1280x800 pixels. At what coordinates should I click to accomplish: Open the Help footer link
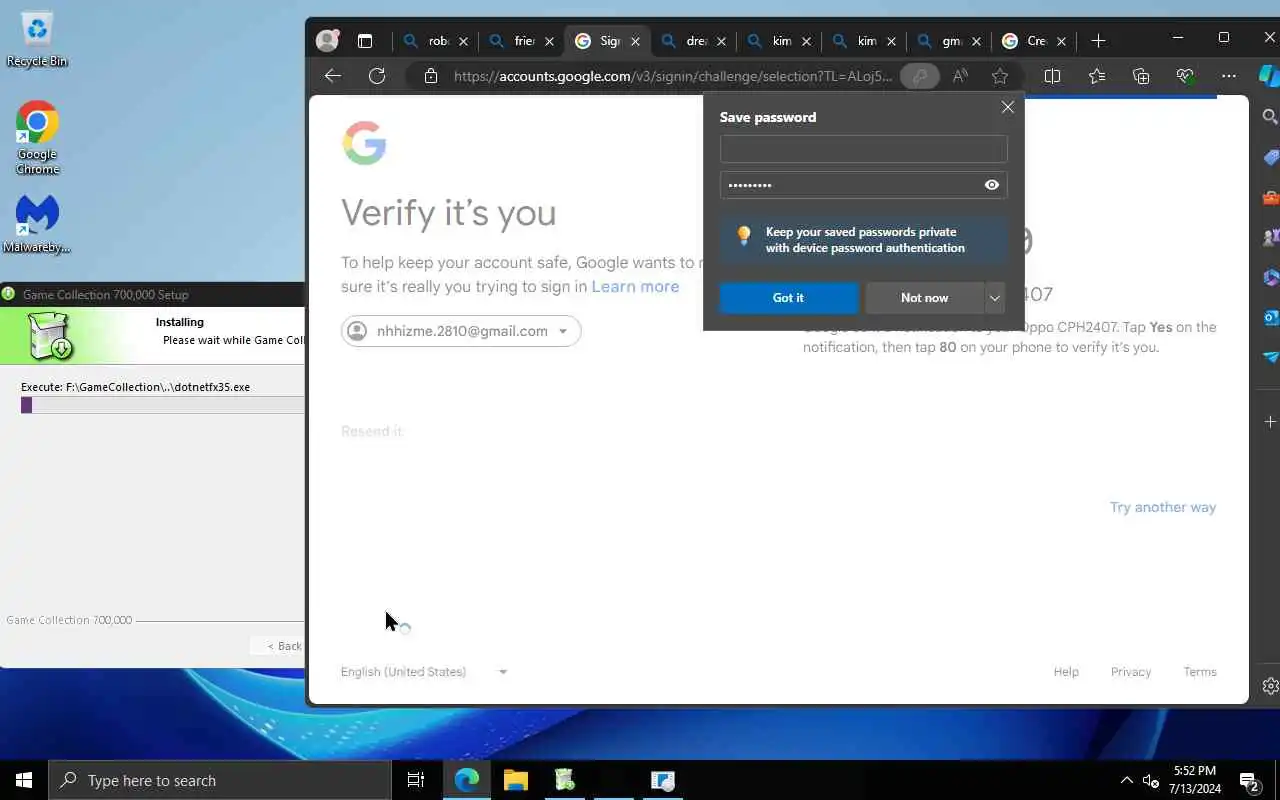1066,672
